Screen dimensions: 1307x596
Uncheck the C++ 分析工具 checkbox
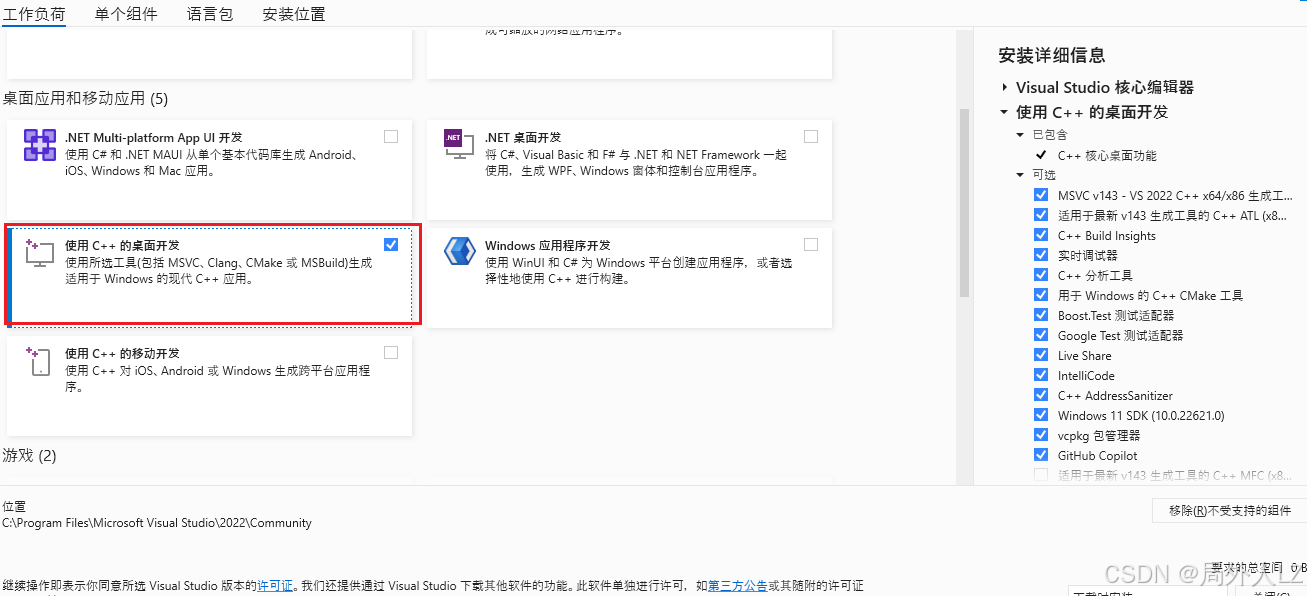pyautogui.click(x=1042, y=275)
